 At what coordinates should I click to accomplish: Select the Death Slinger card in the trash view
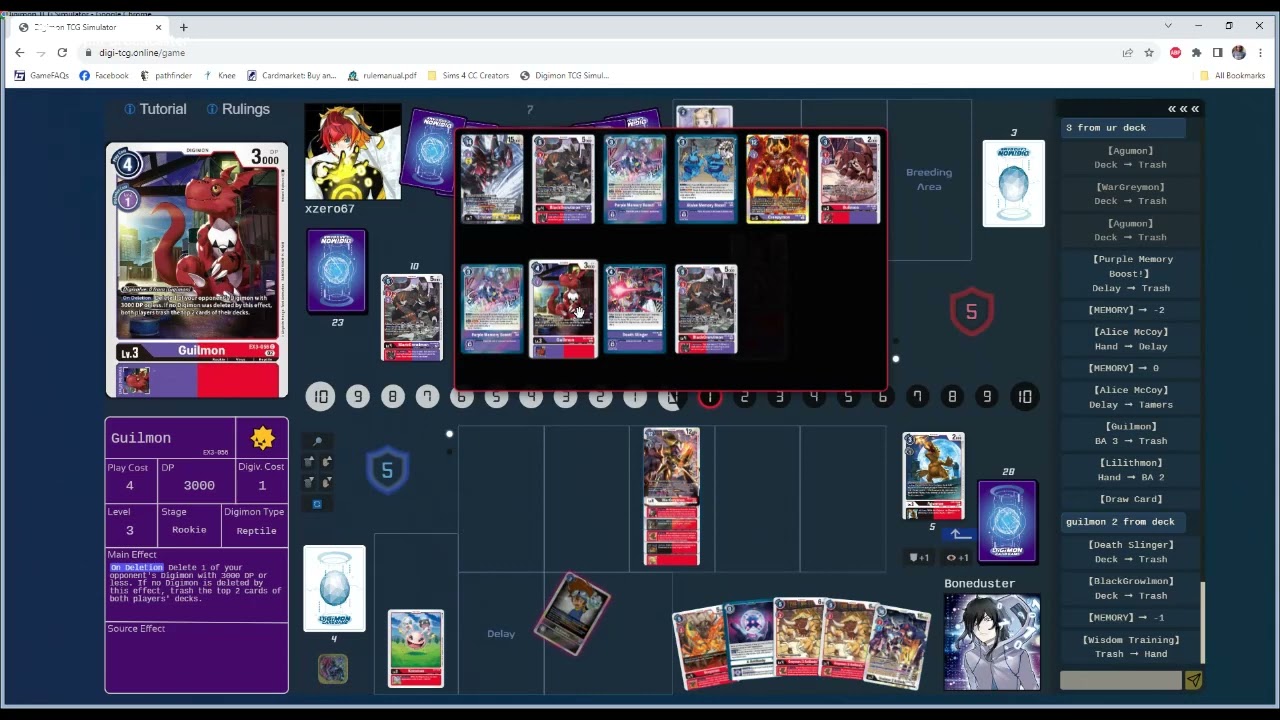pyautogui.click(x=635, y=309)
